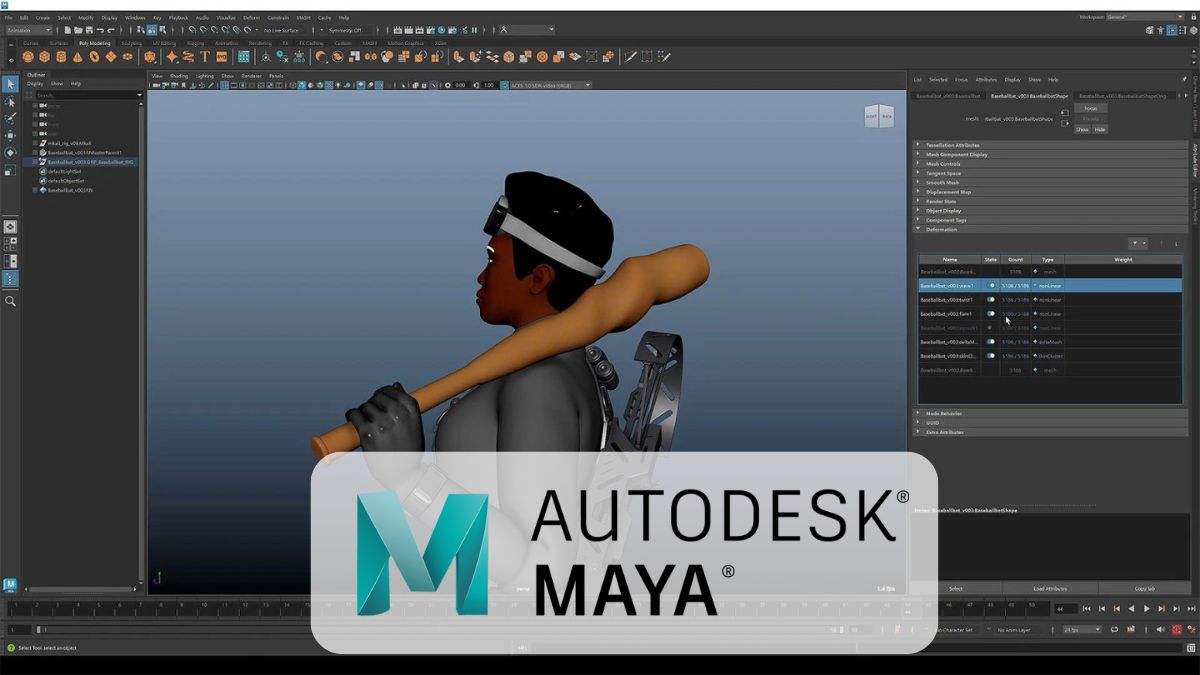Open the Animation menu set dropdown
This screenshot has width=1200, height=675.
[28, 30]
